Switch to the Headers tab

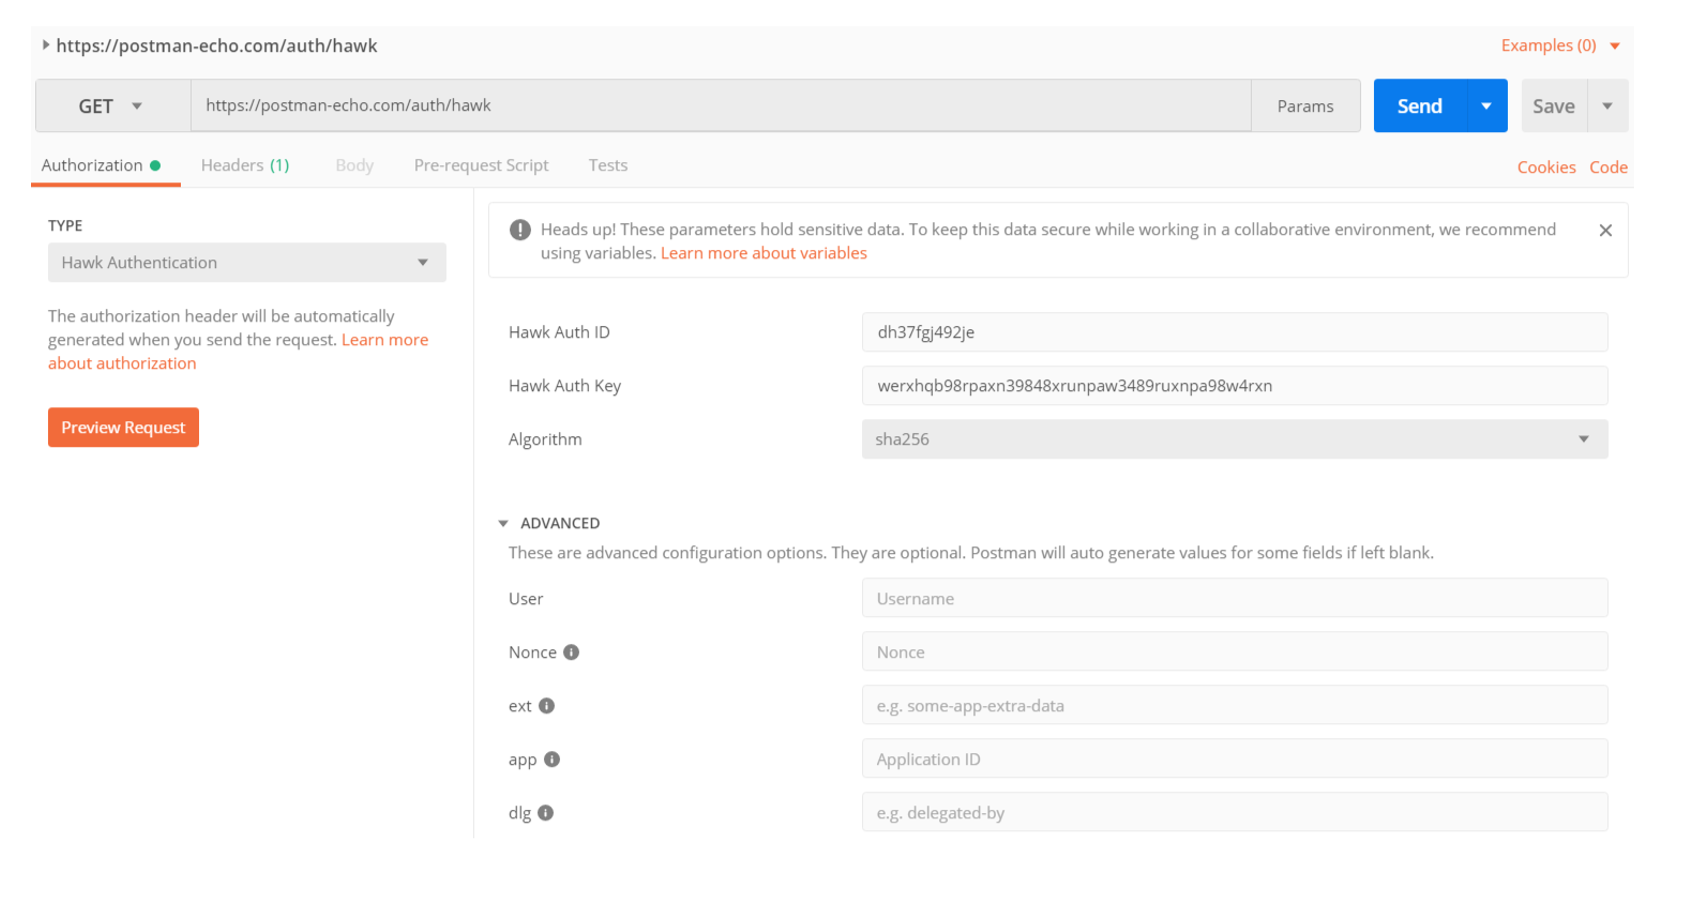[245, 165]
